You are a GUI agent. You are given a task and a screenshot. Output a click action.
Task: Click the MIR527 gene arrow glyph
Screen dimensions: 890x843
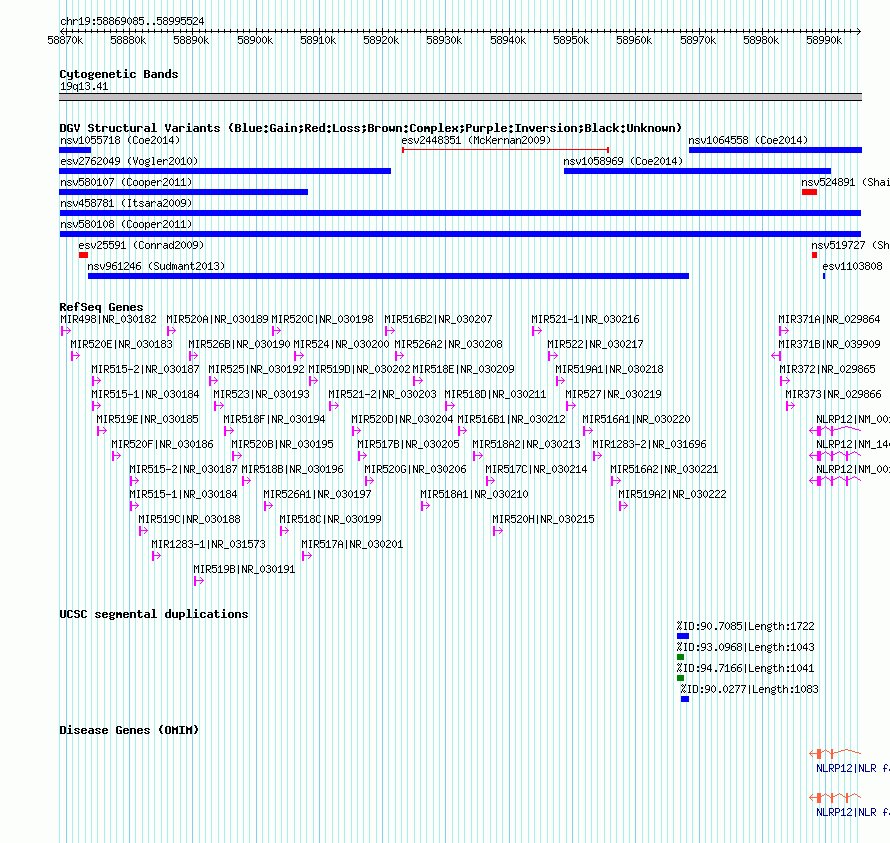pos(571,406)
